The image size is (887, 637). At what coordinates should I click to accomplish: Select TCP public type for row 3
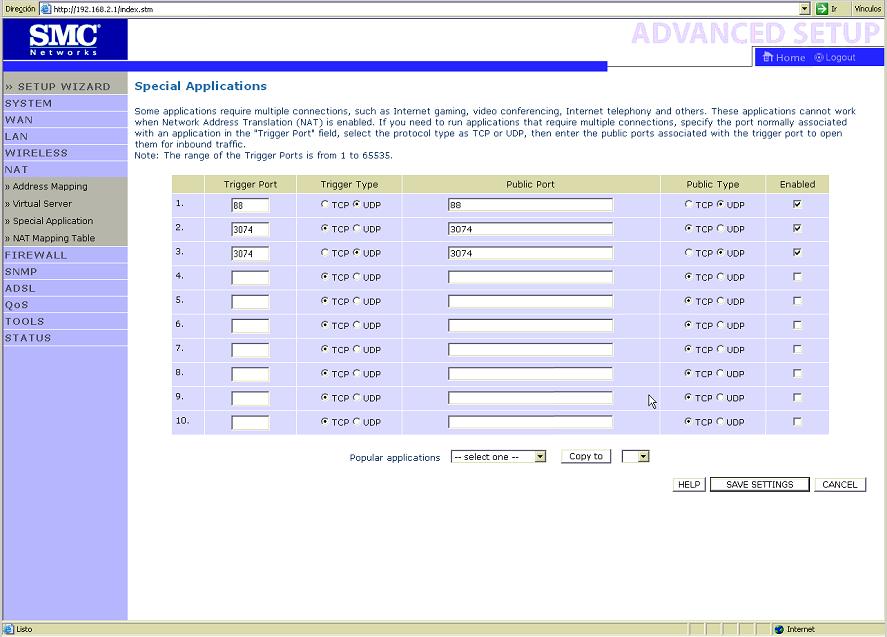pyautogui.click(x=688, y=252)
